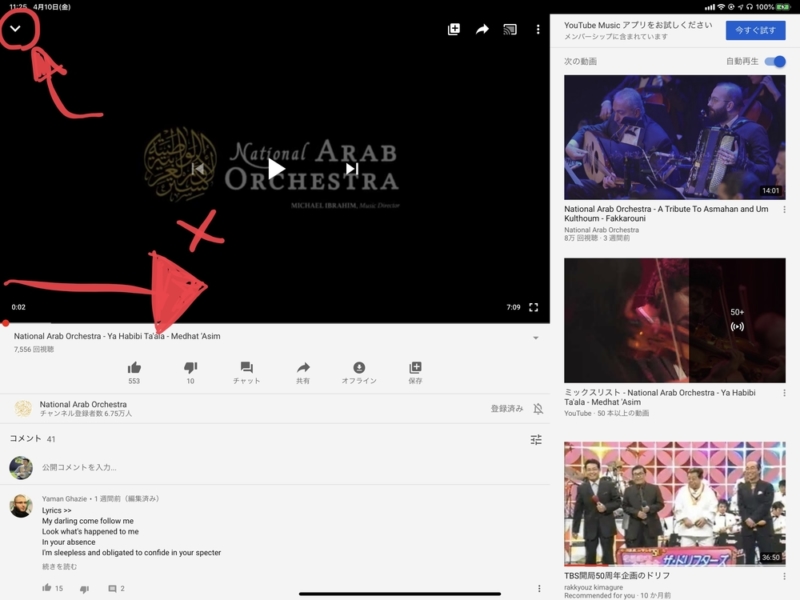Click the ミックスリスト - National Arab Orchestra title
Screen dimensions: 800x600
click(660, 397)
